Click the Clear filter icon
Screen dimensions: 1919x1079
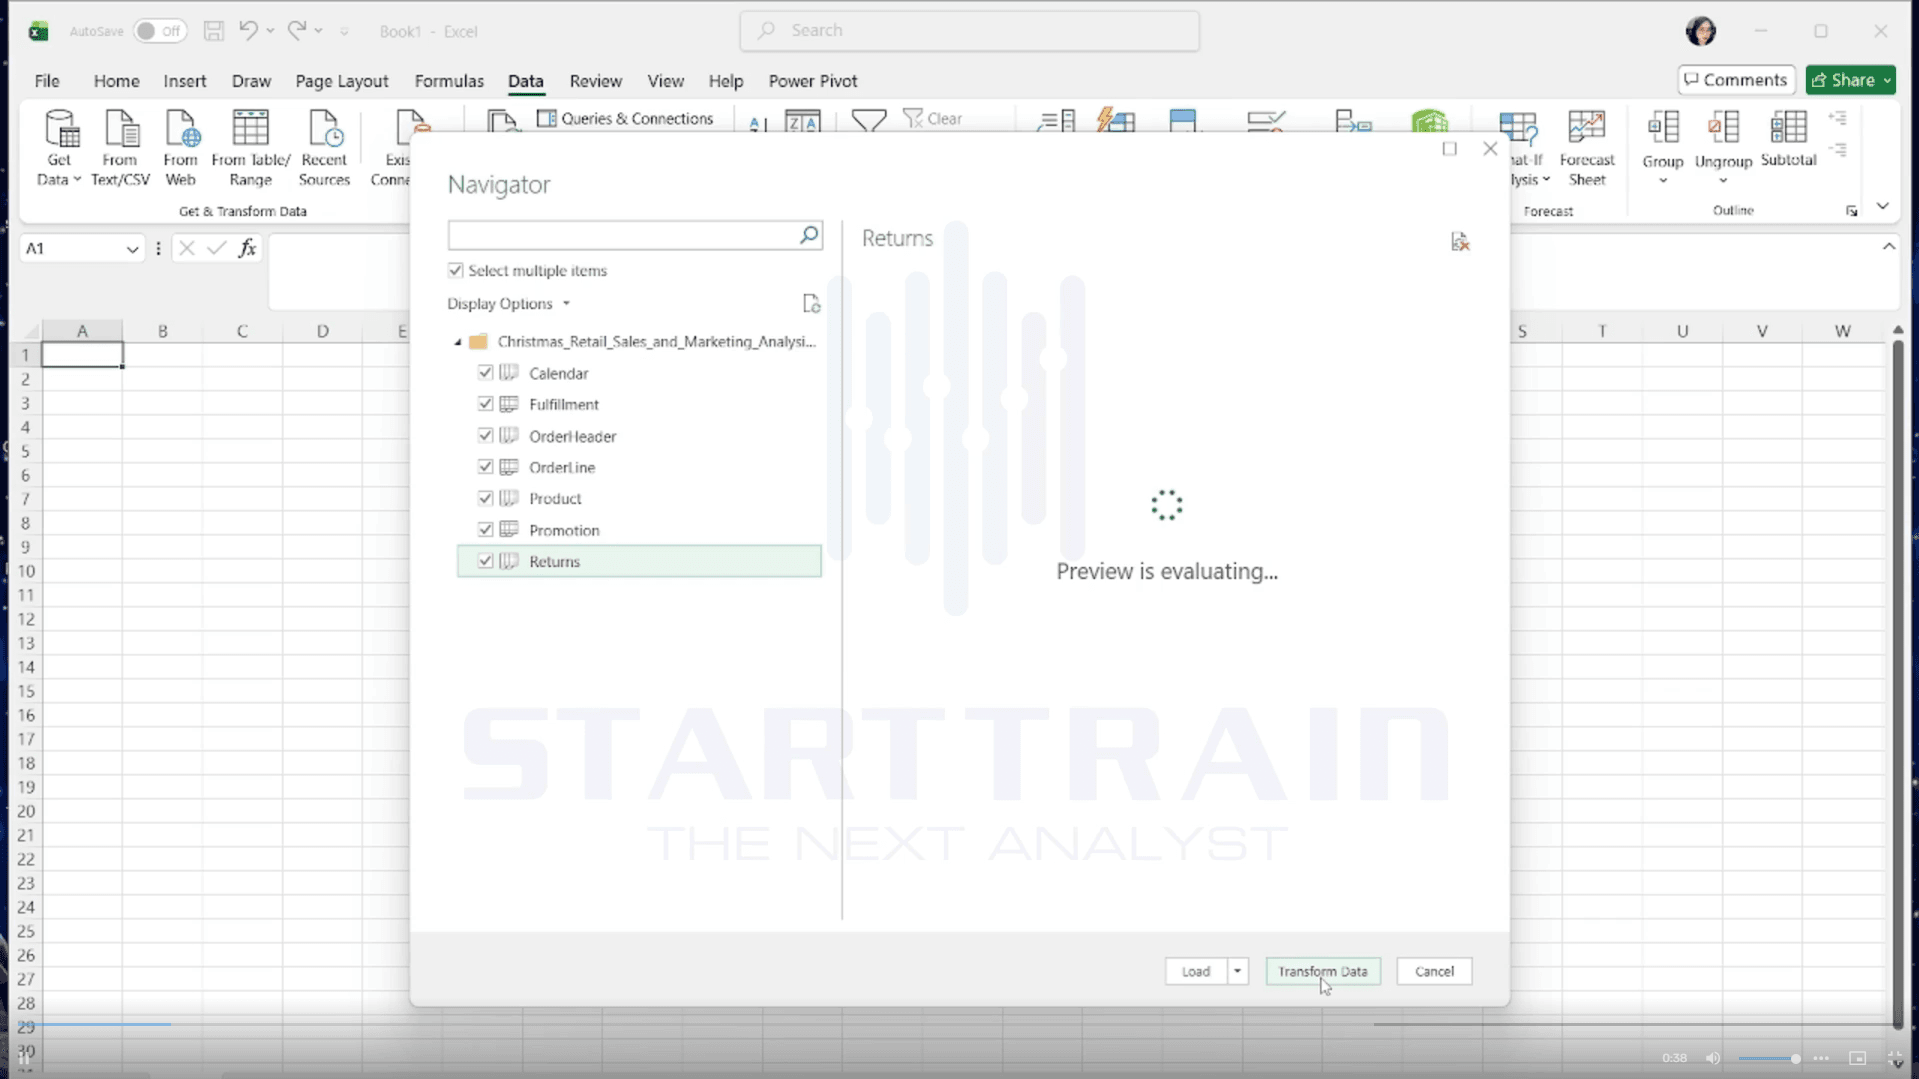932,118
